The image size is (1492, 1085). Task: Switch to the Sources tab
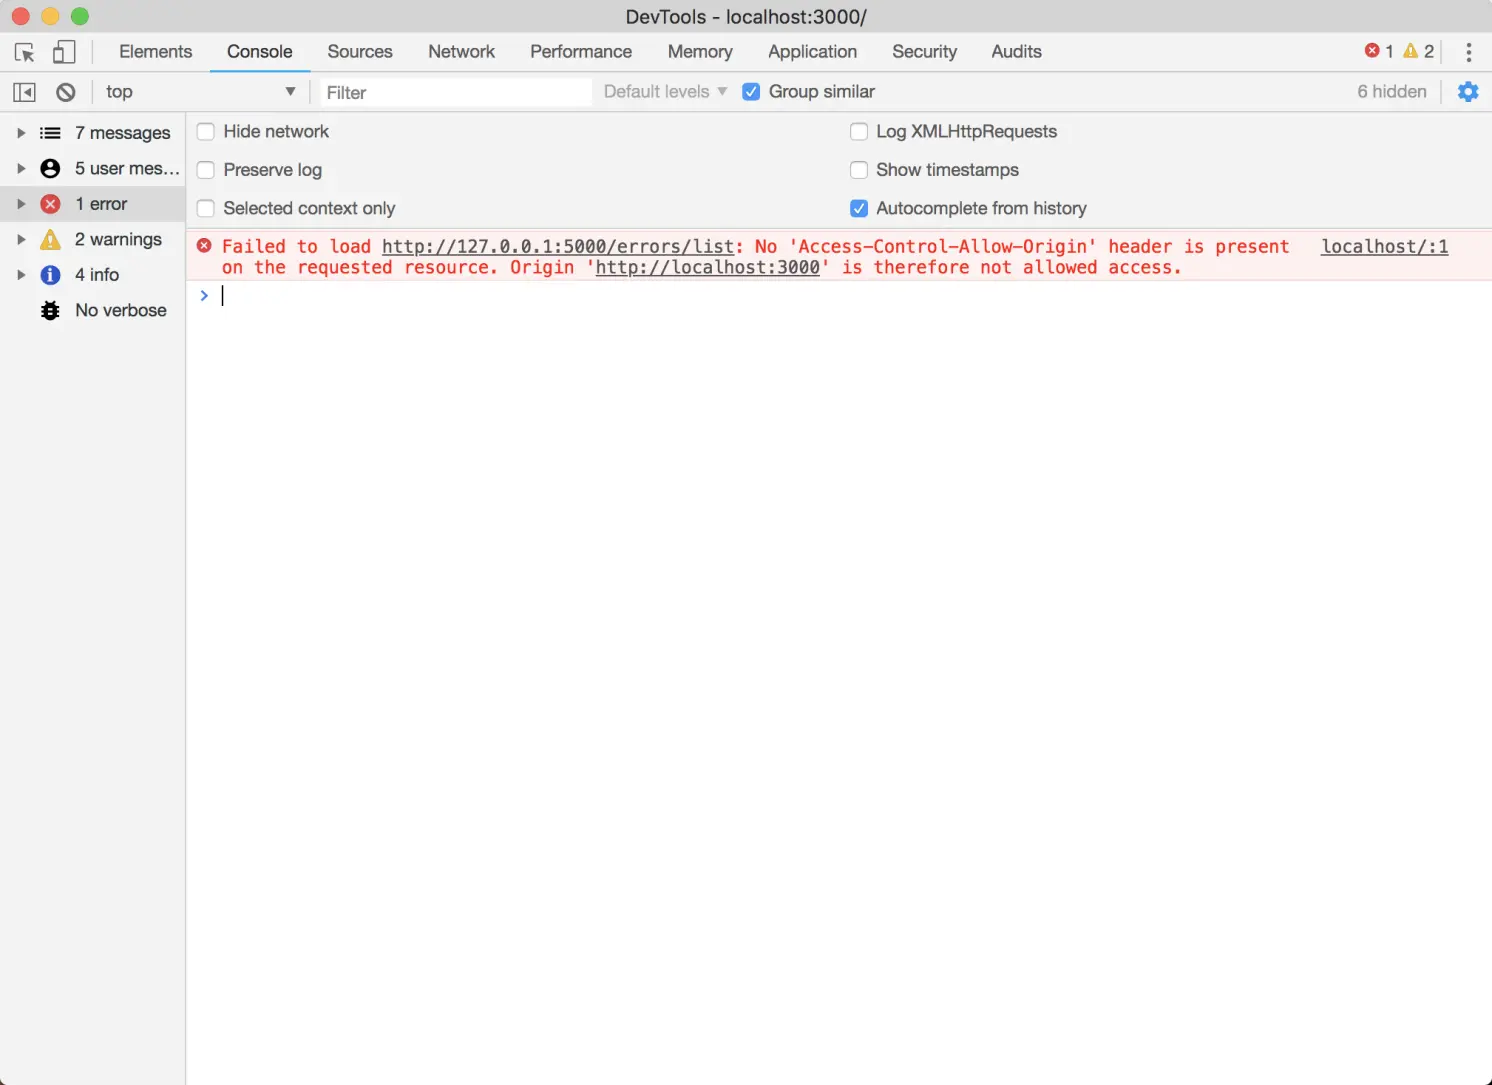(360, 52)
